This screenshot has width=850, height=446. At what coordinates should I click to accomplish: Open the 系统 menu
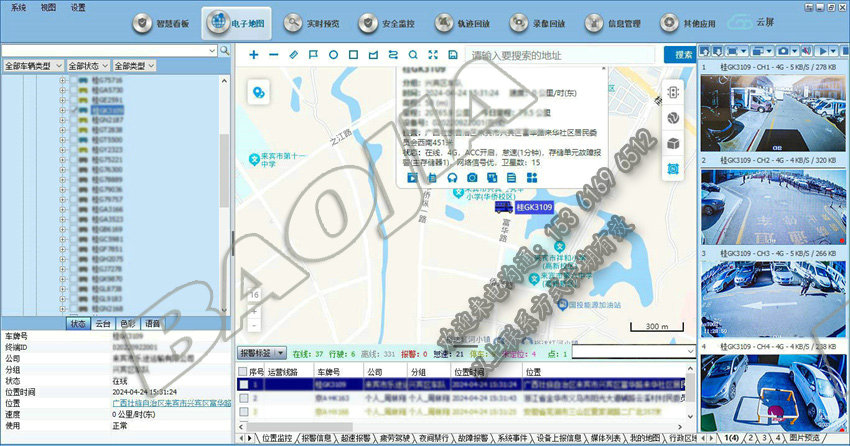pos(18,6)
